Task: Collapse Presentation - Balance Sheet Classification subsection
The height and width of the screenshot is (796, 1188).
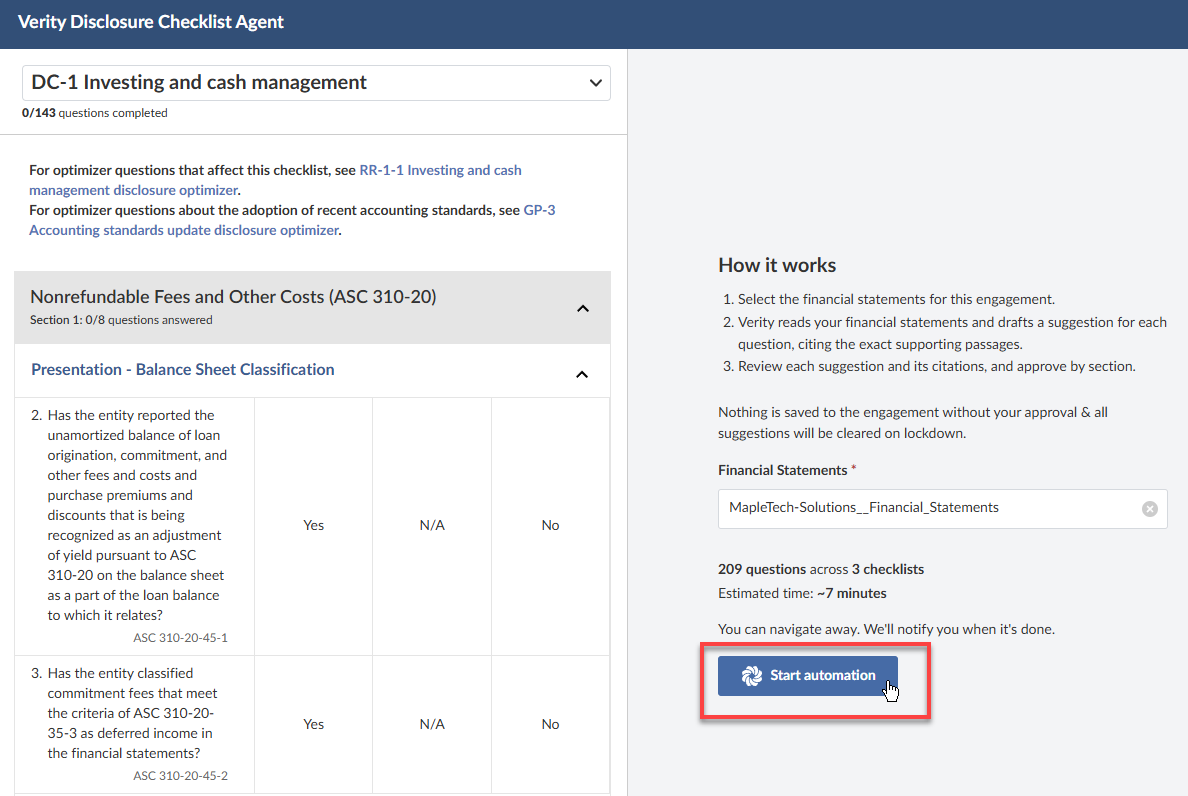Action: coord(582,374)
